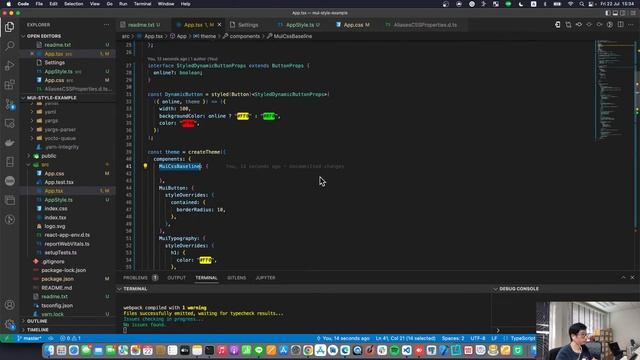Click green color swatch on backgroundColor line
Viewport: 640px width, 360px height.
click(269, 116)
